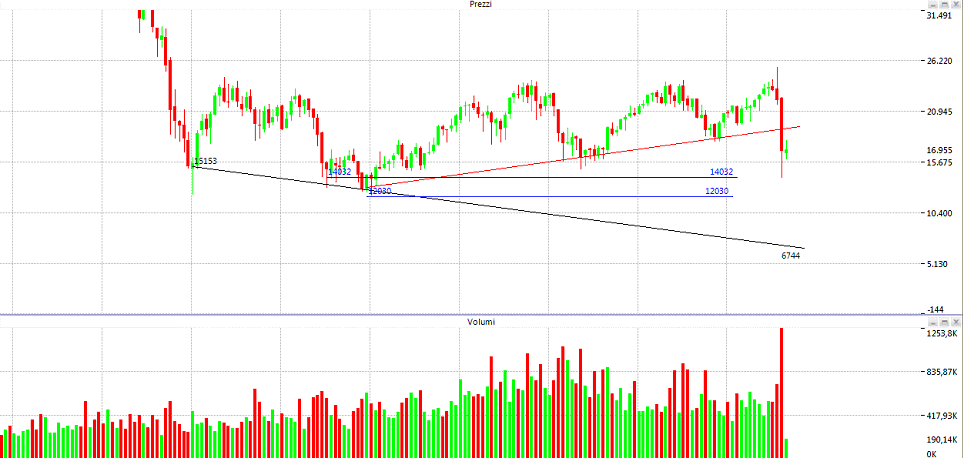
Task: Click the tallest red volume bar
Action: point(782,393)
